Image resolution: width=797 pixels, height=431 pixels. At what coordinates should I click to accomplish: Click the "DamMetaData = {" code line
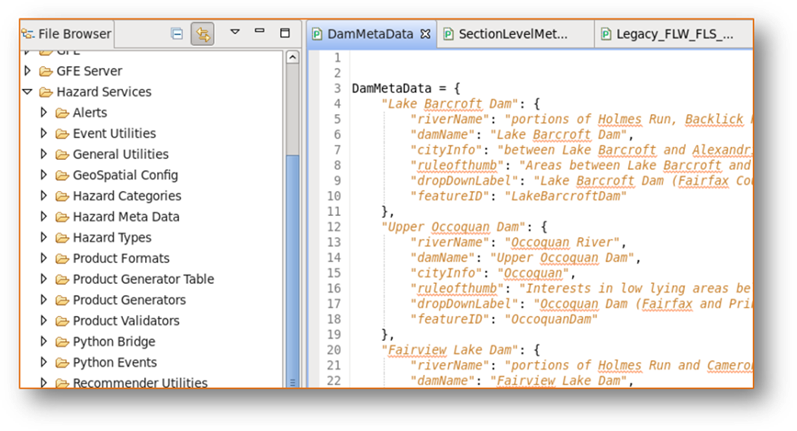[406, 88]
